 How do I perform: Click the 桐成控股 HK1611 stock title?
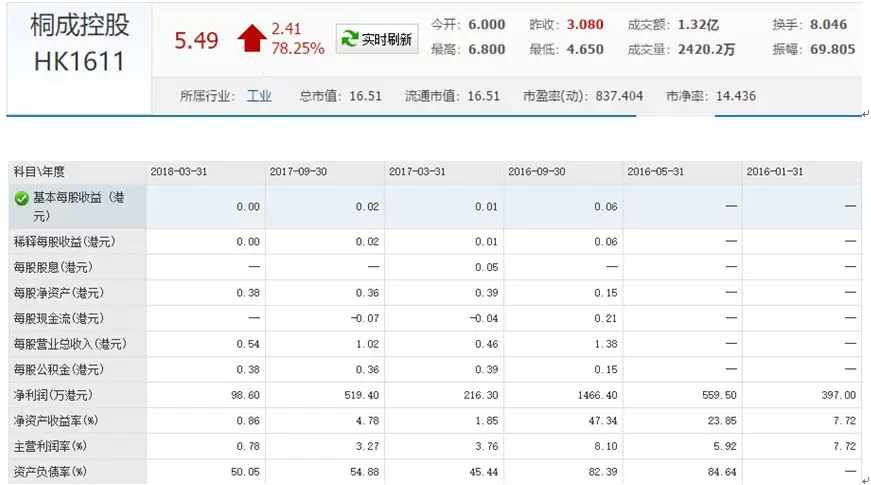(79, 43)
